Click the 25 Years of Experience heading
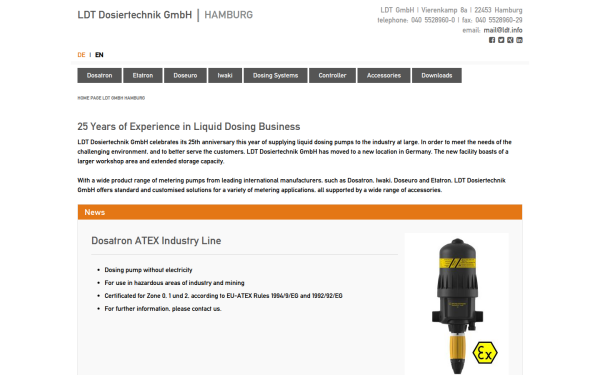Image resolution: width=600 pixels, height=375 pixels. 189,127
